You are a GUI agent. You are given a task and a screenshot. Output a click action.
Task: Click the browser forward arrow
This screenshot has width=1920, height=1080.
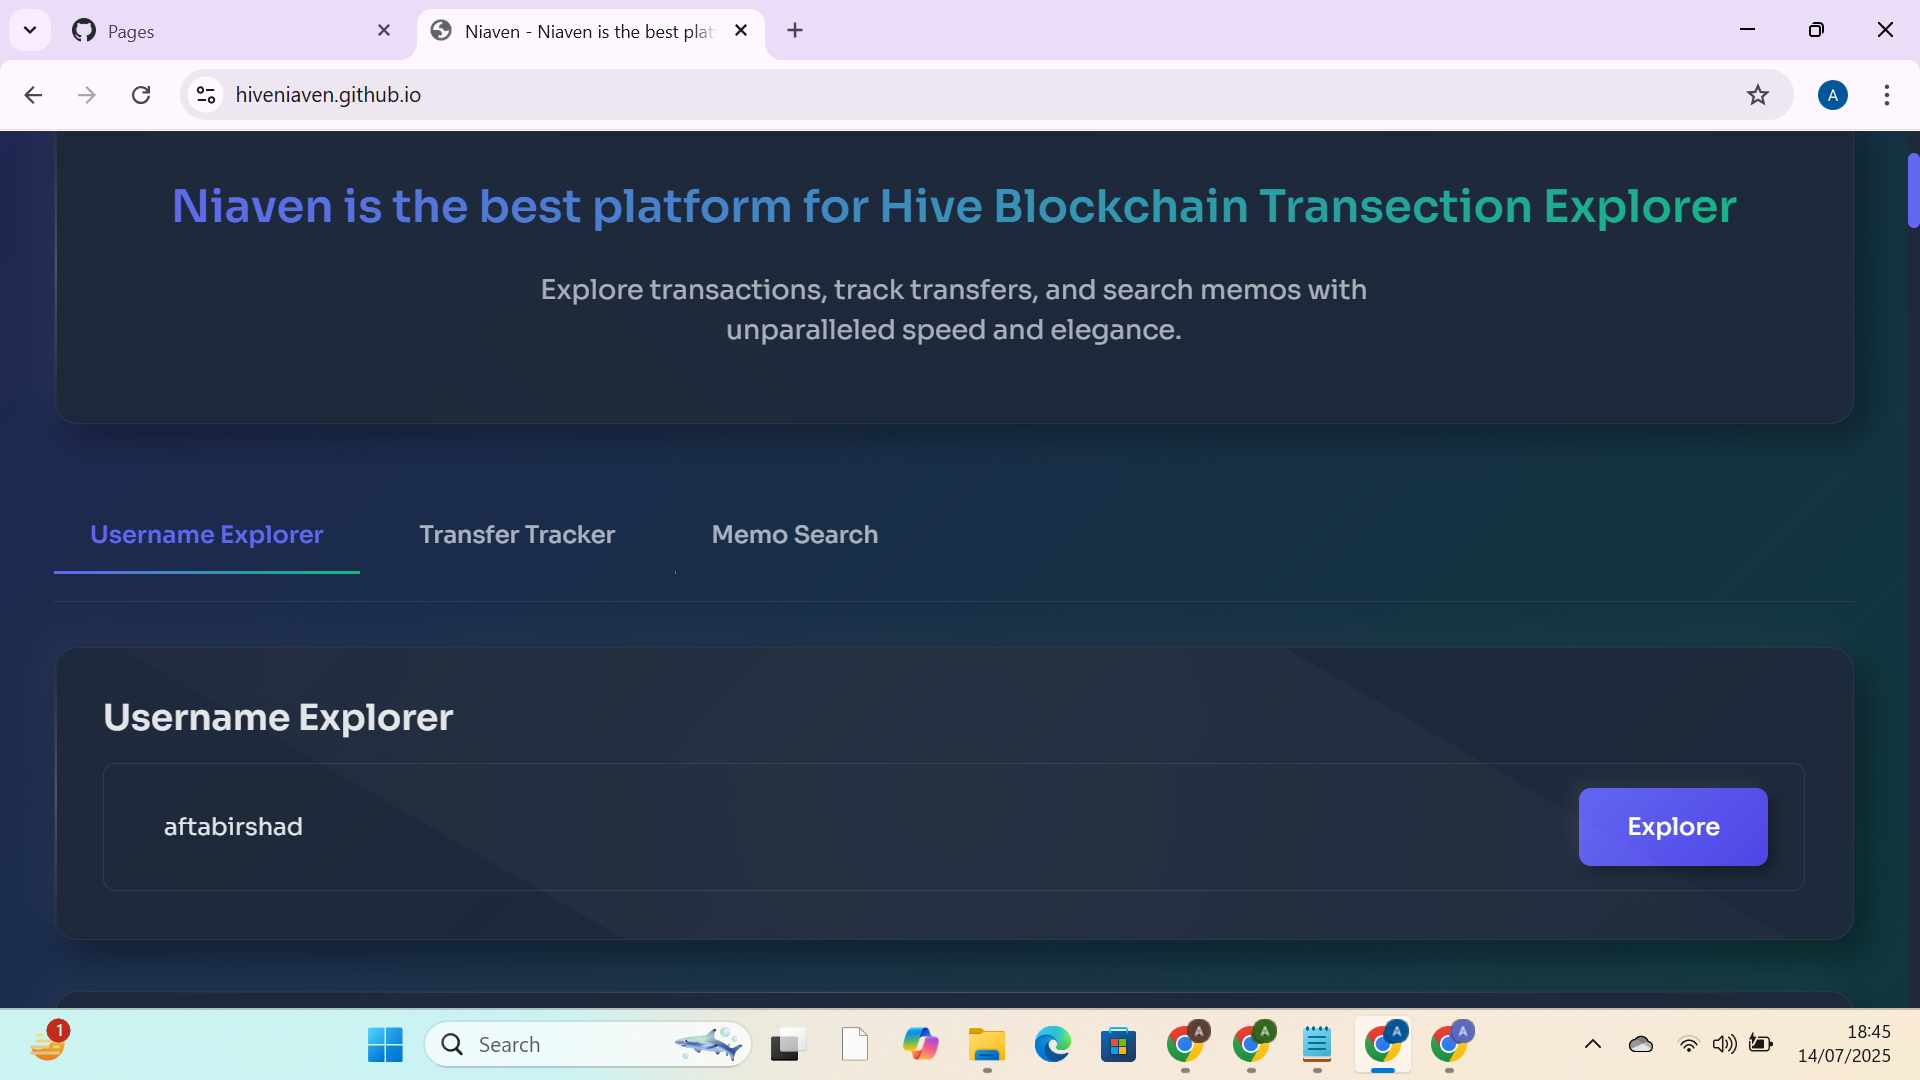click(x=87, y=95)
